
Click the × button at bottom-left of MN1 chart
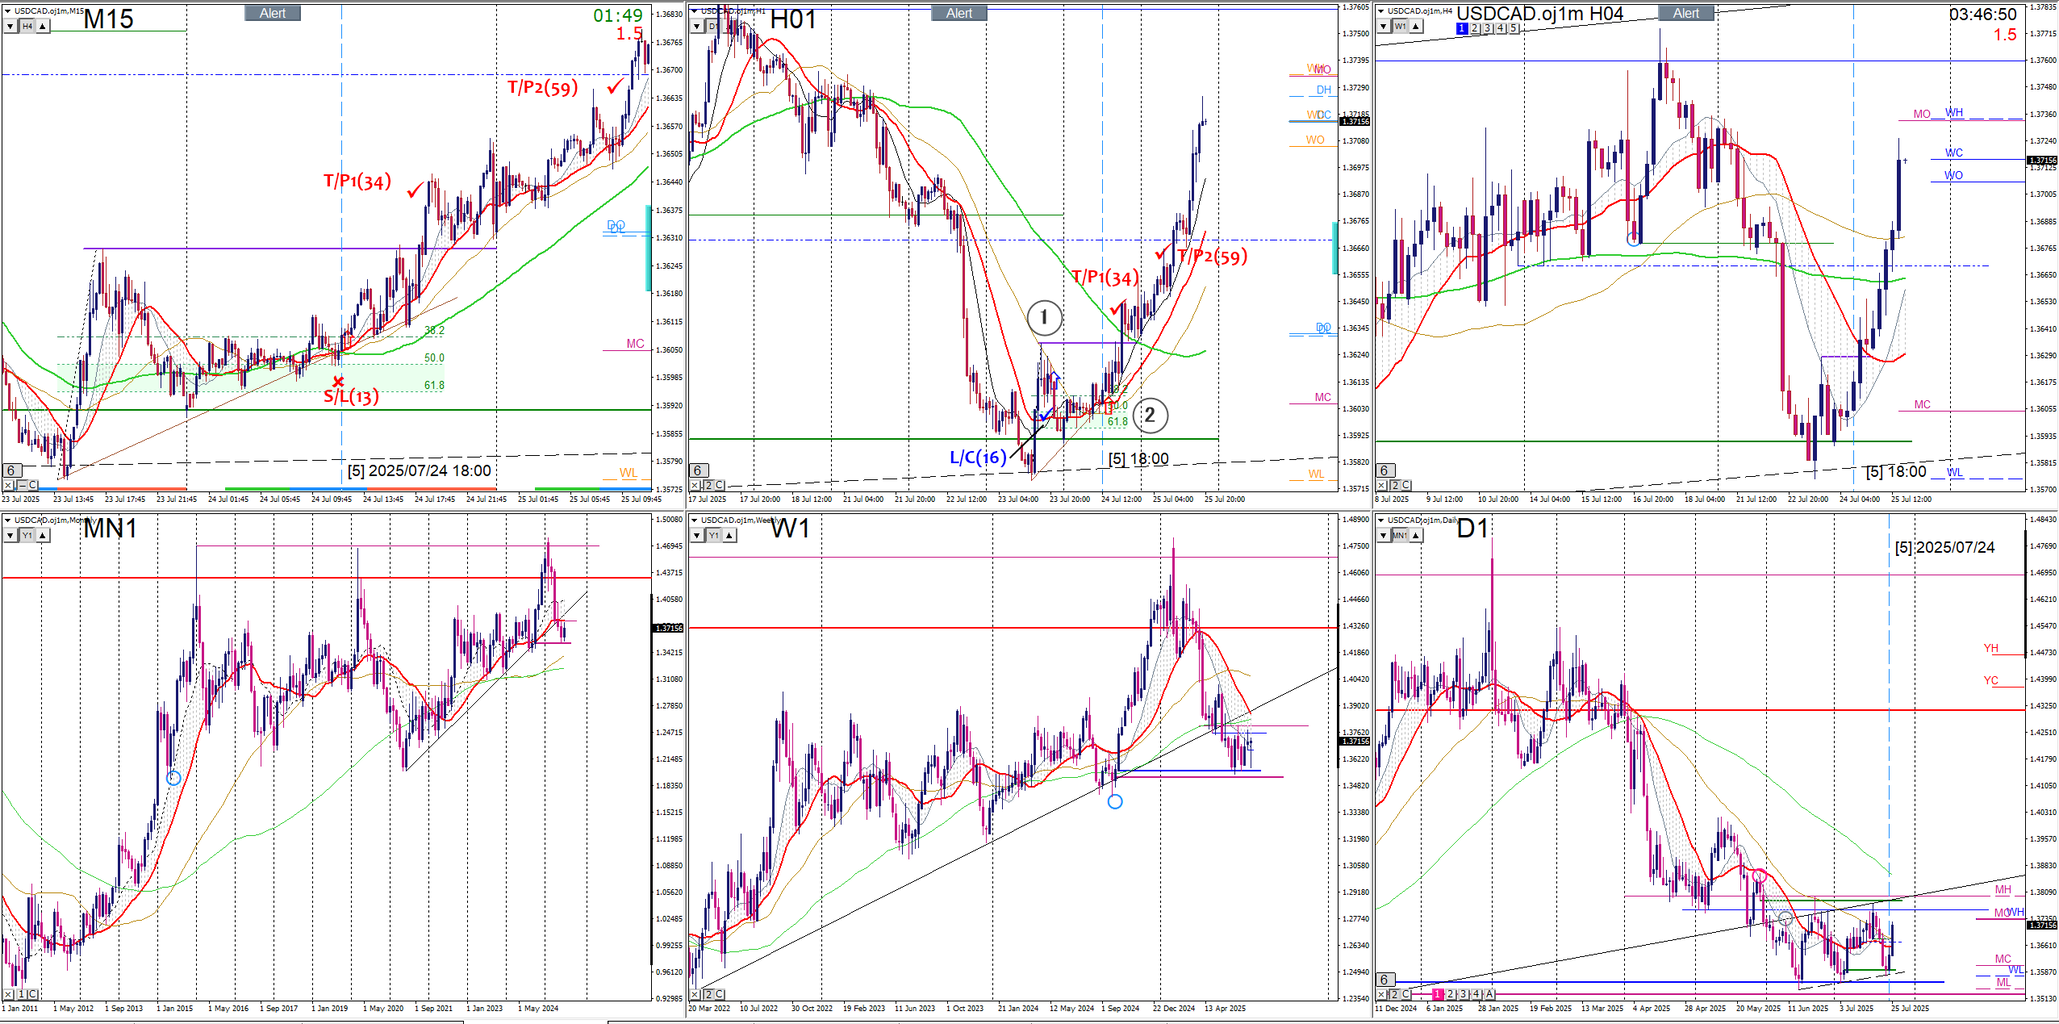click(x=9, y=994)
